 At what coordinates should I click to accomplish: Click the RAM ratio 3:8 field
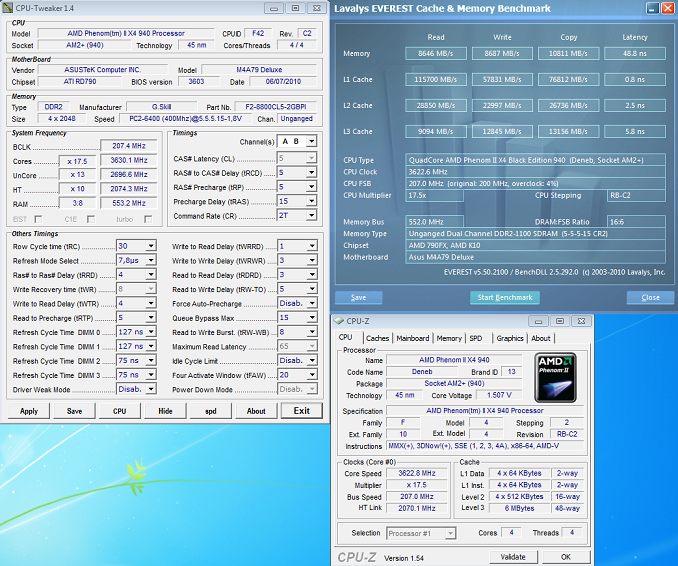coord(77,203)
